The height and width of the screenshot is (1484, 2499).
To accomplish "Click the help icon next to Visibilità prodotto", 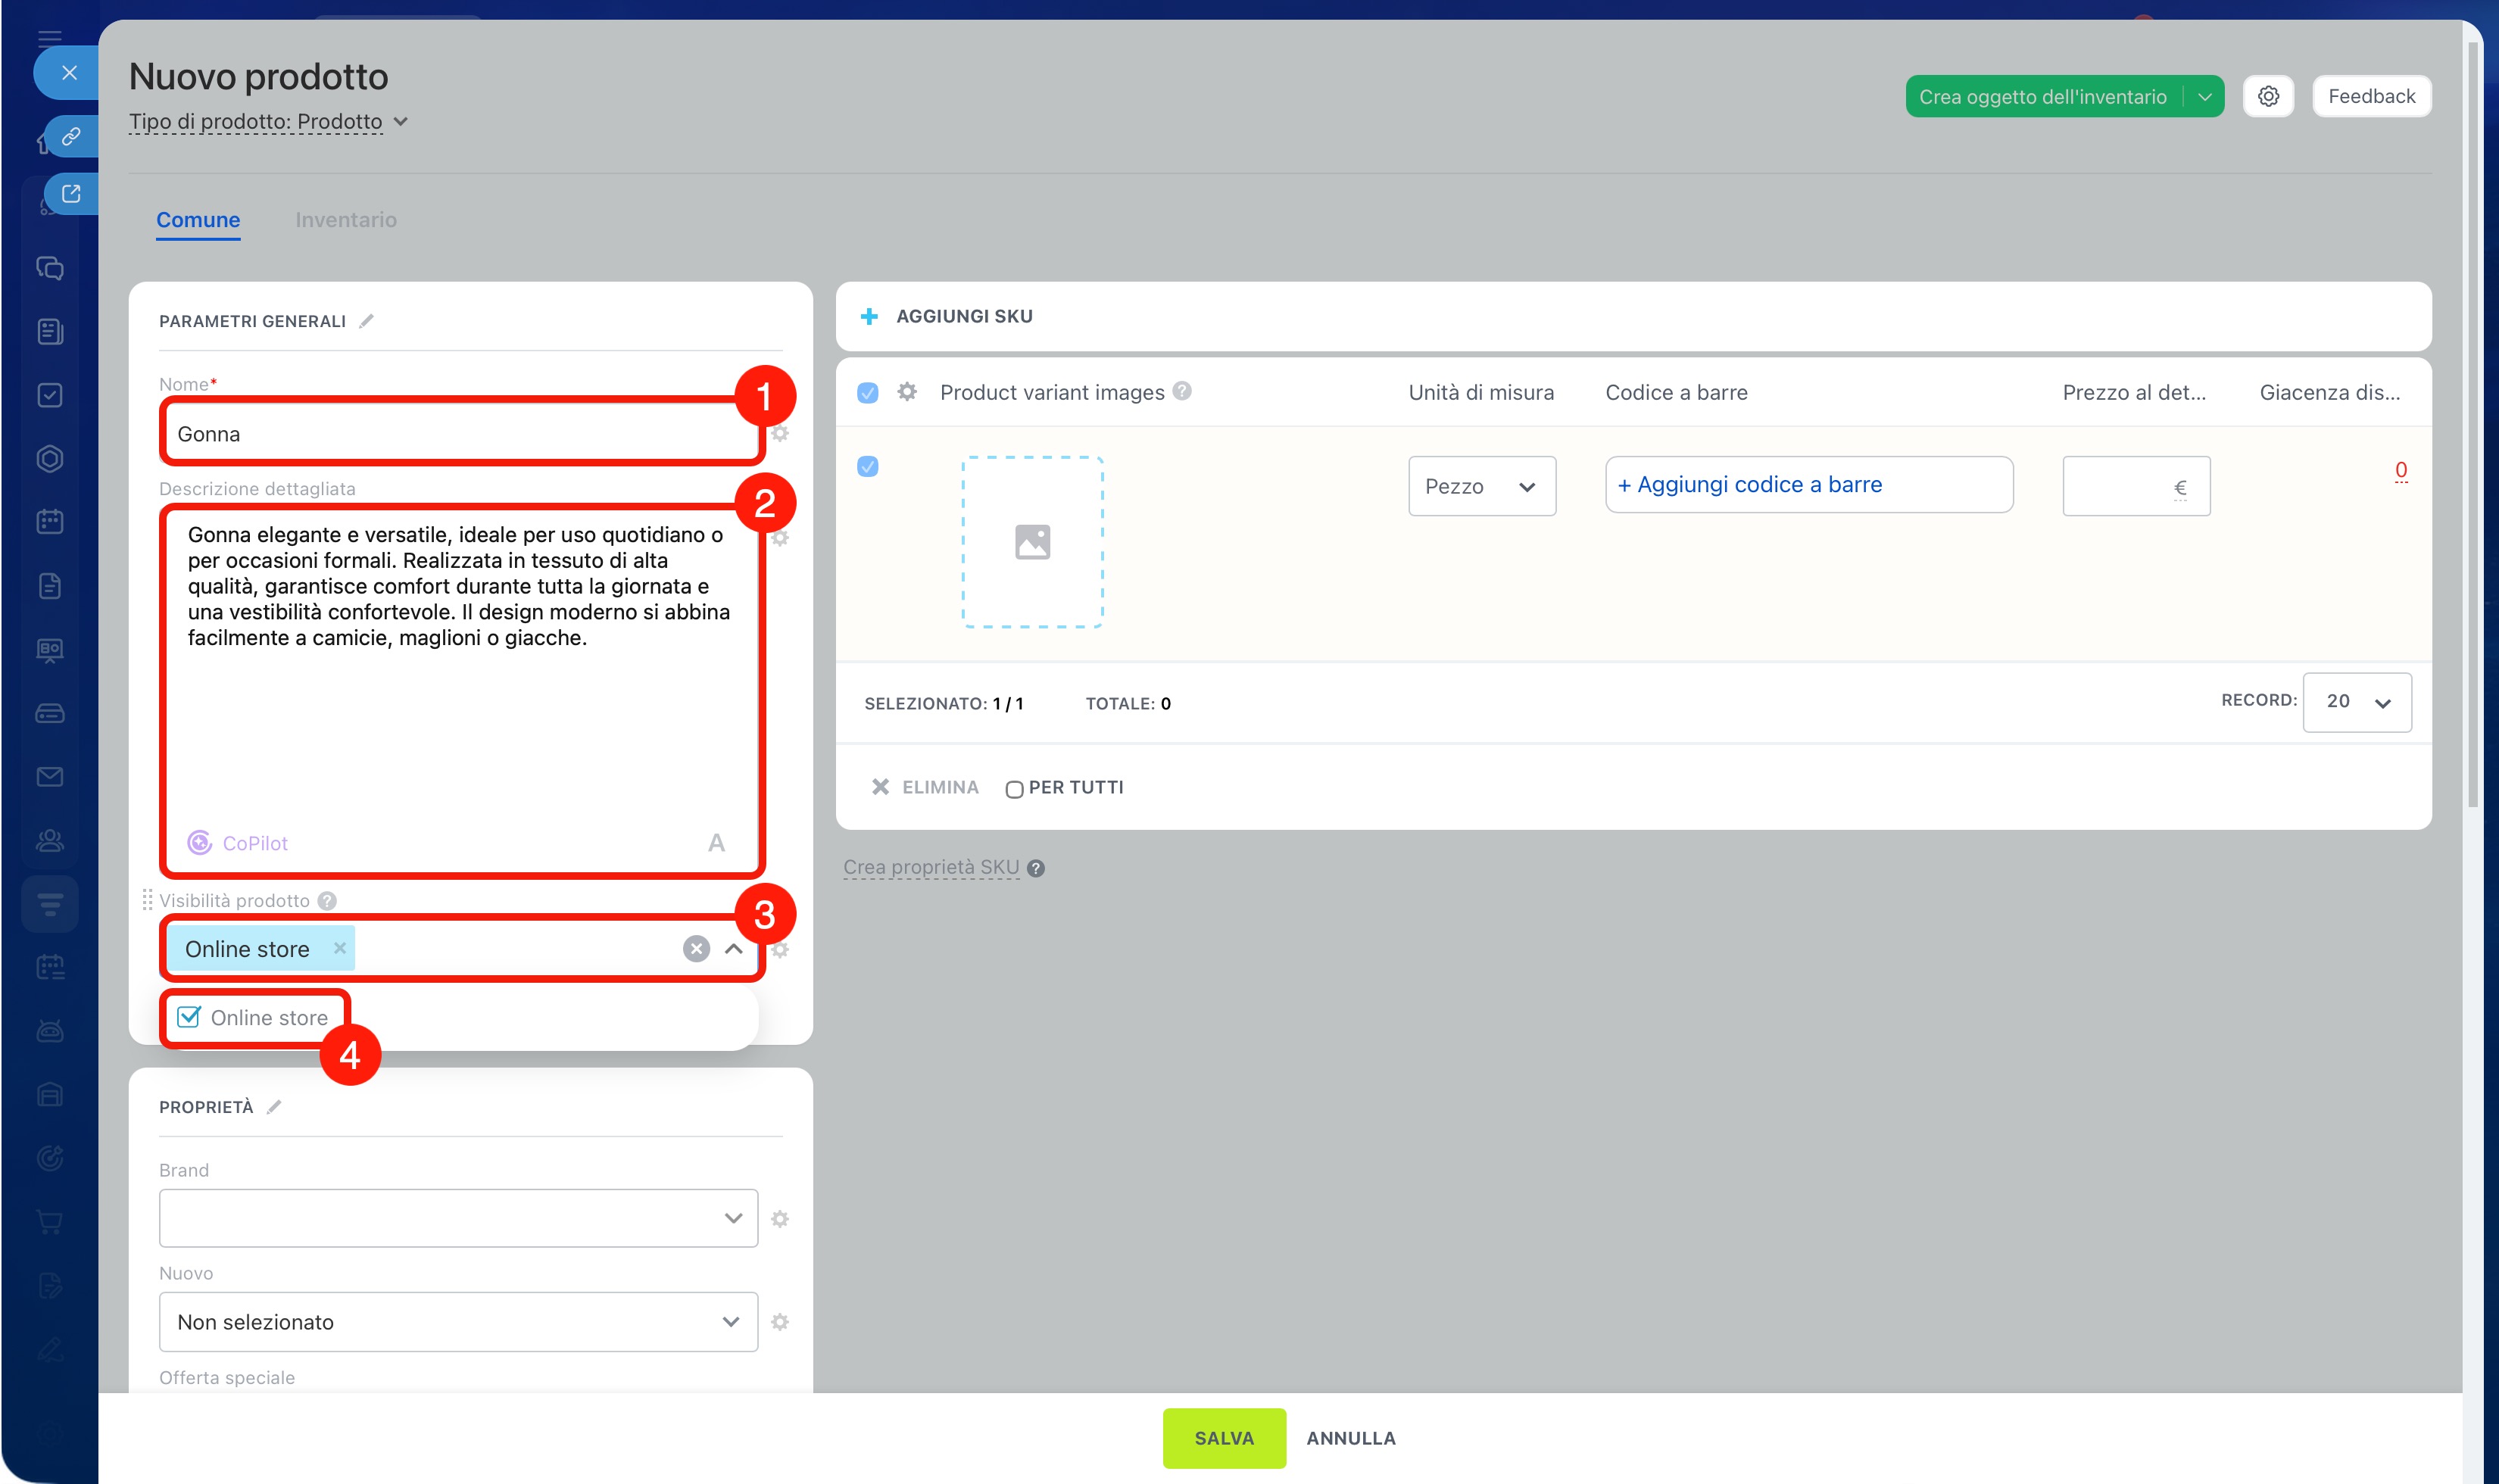I will 327,901.
